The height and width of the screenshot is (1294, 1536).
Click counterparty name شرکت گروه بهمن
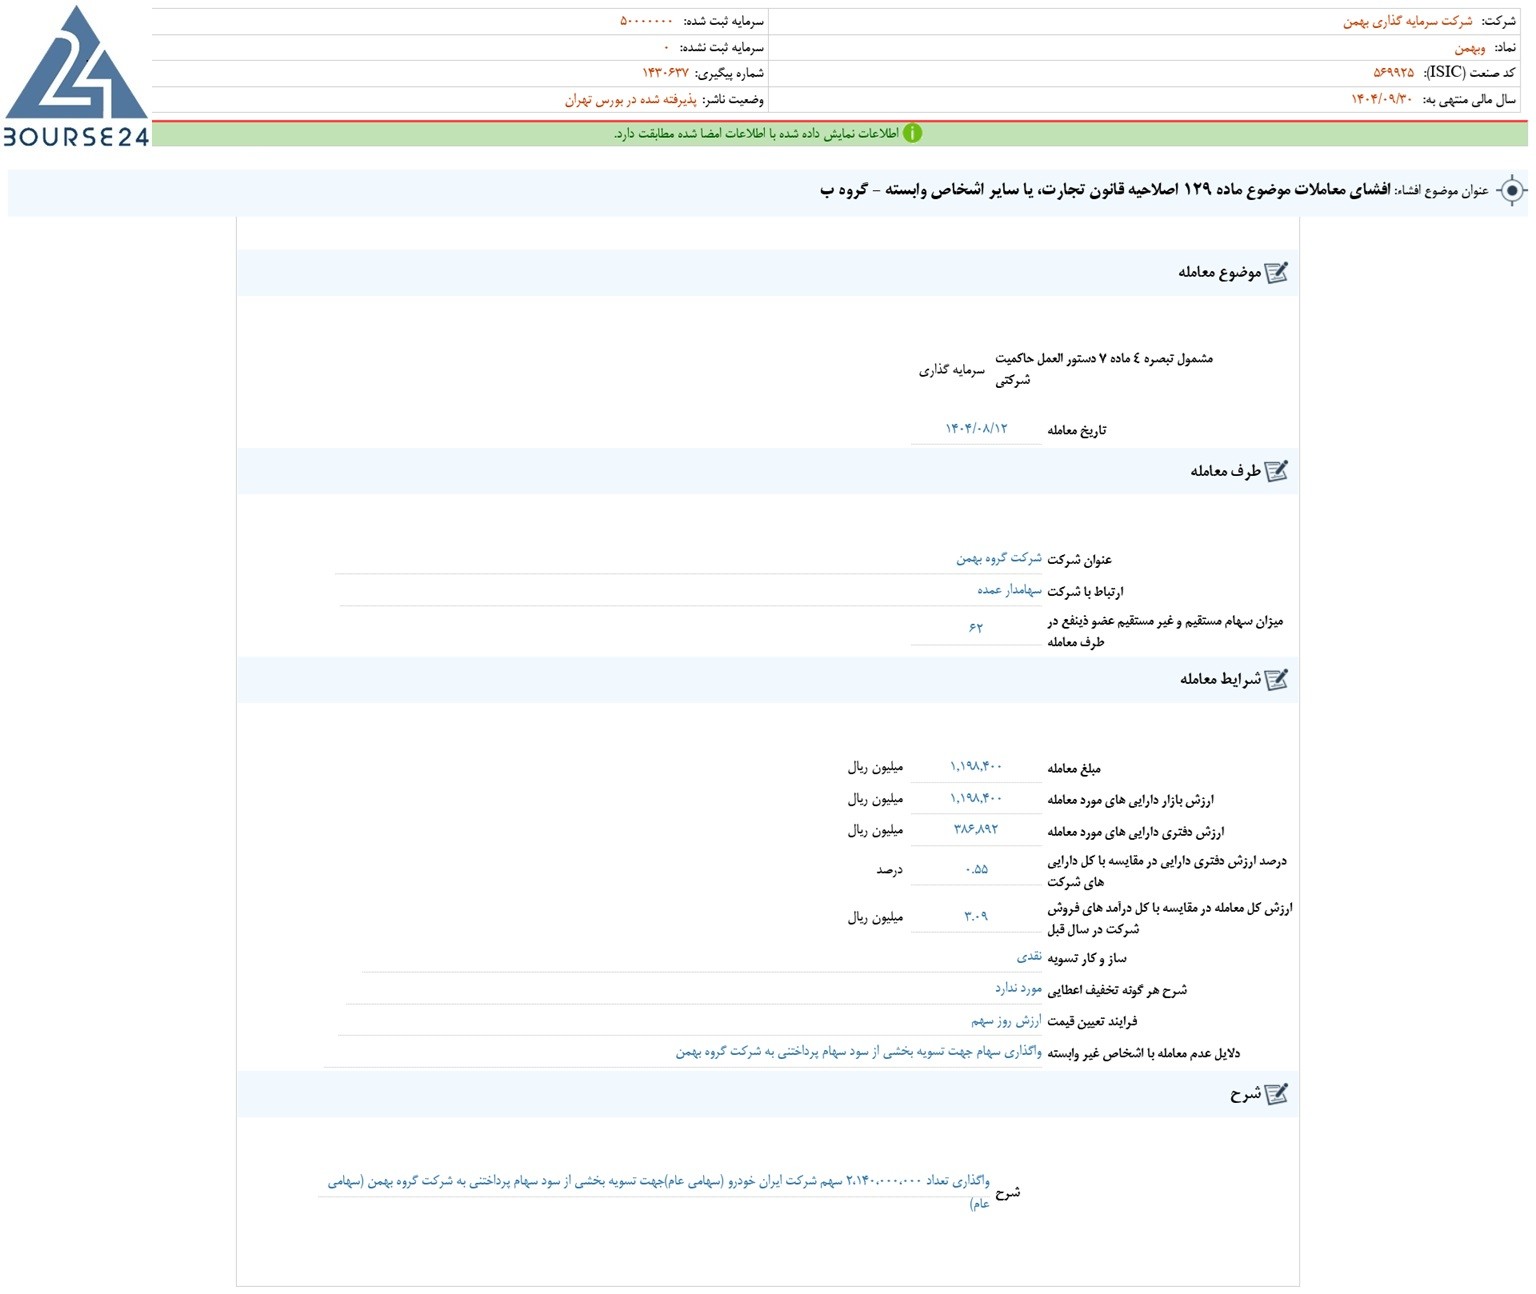point(998,558)
